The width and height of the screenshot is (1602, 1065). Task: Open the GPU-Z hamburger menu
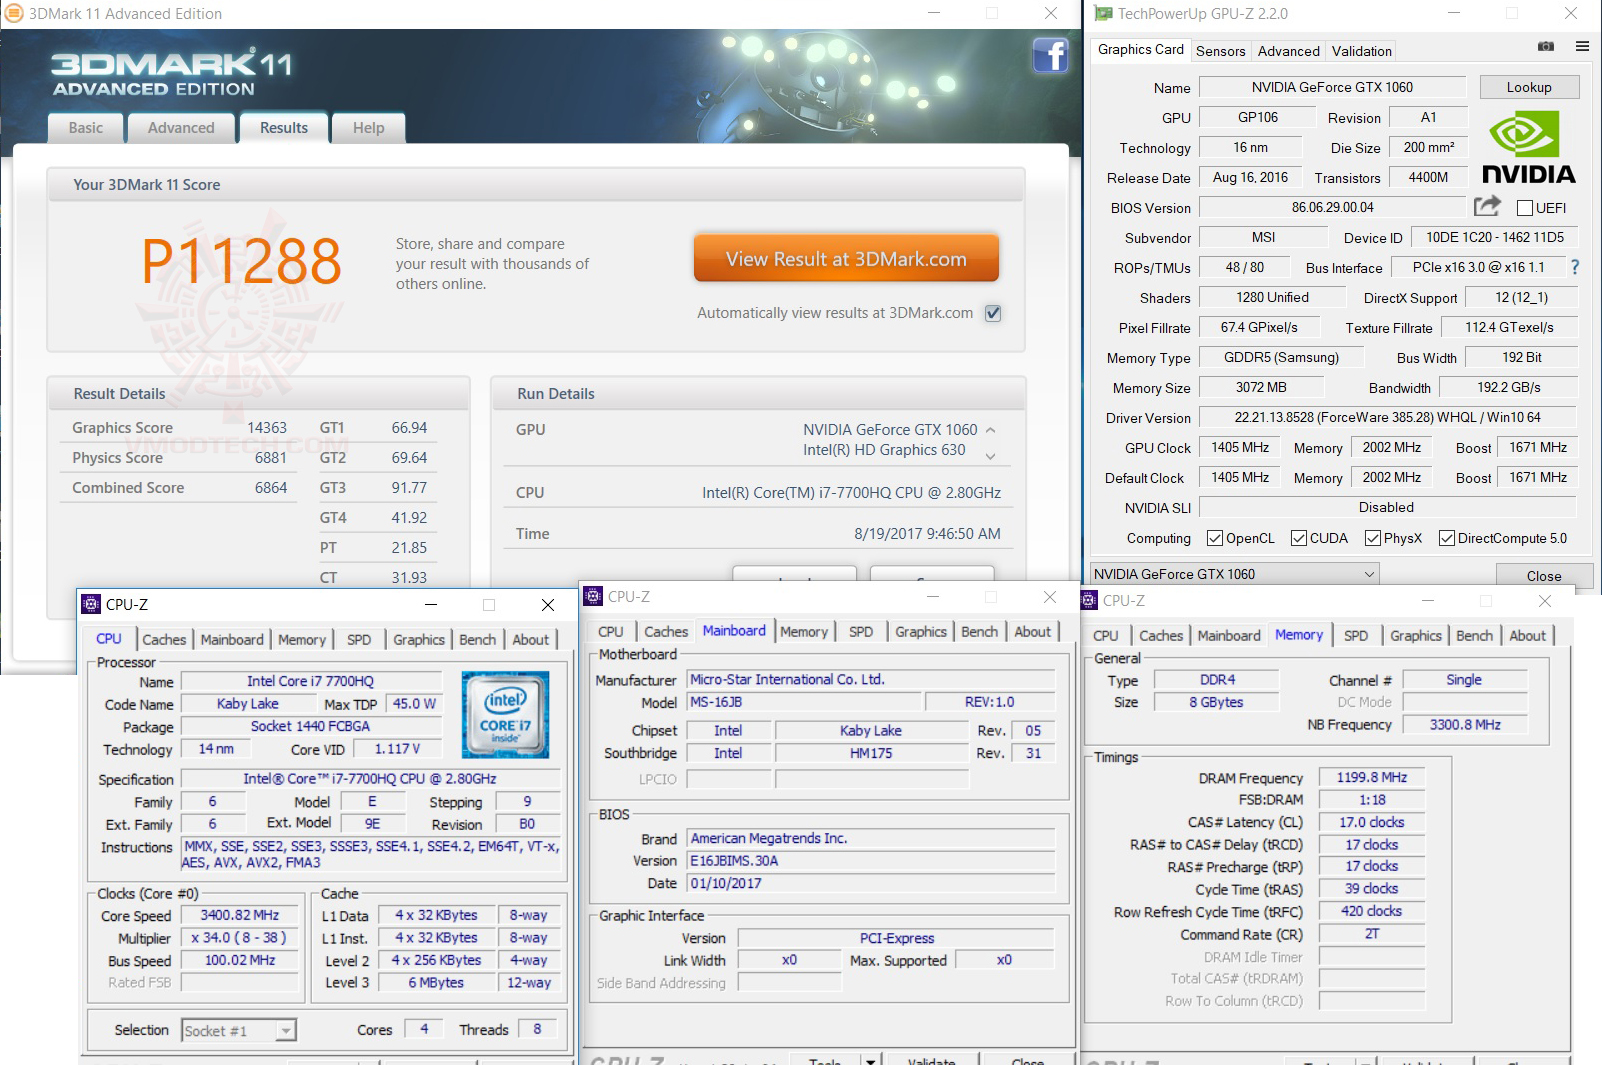tap(1582, 46)
